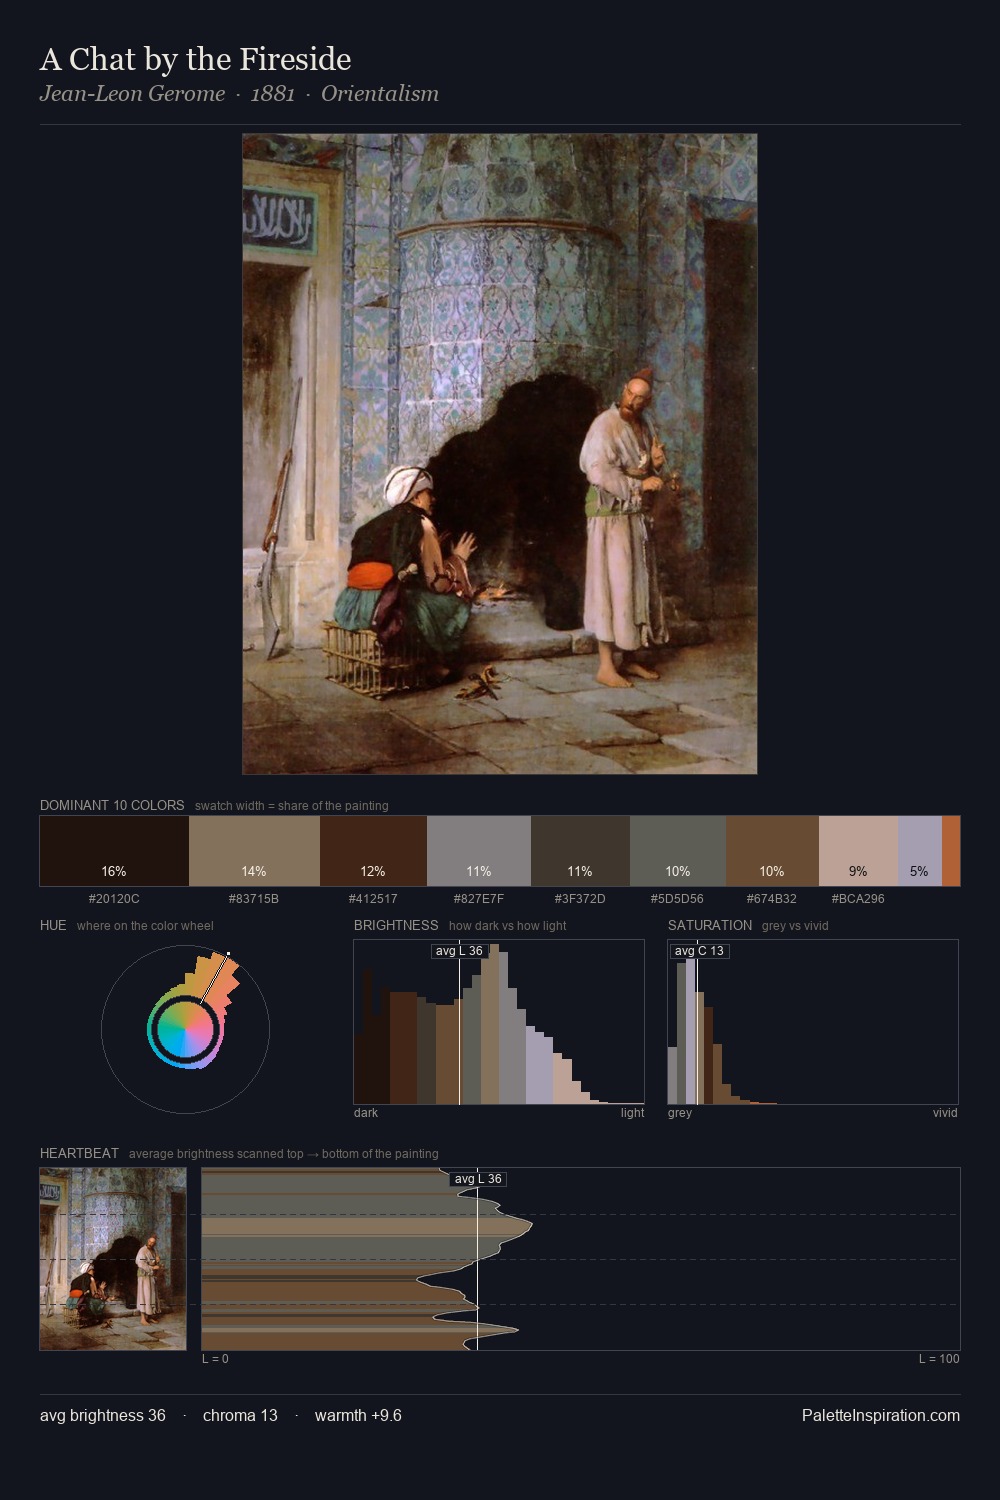Image resolution: width=1000 pixels, height=1500 pixels.
Task: Click the small painting thumbnail beside heartbeat chart
Action: pyautogui.click(x=113, y=1259)
